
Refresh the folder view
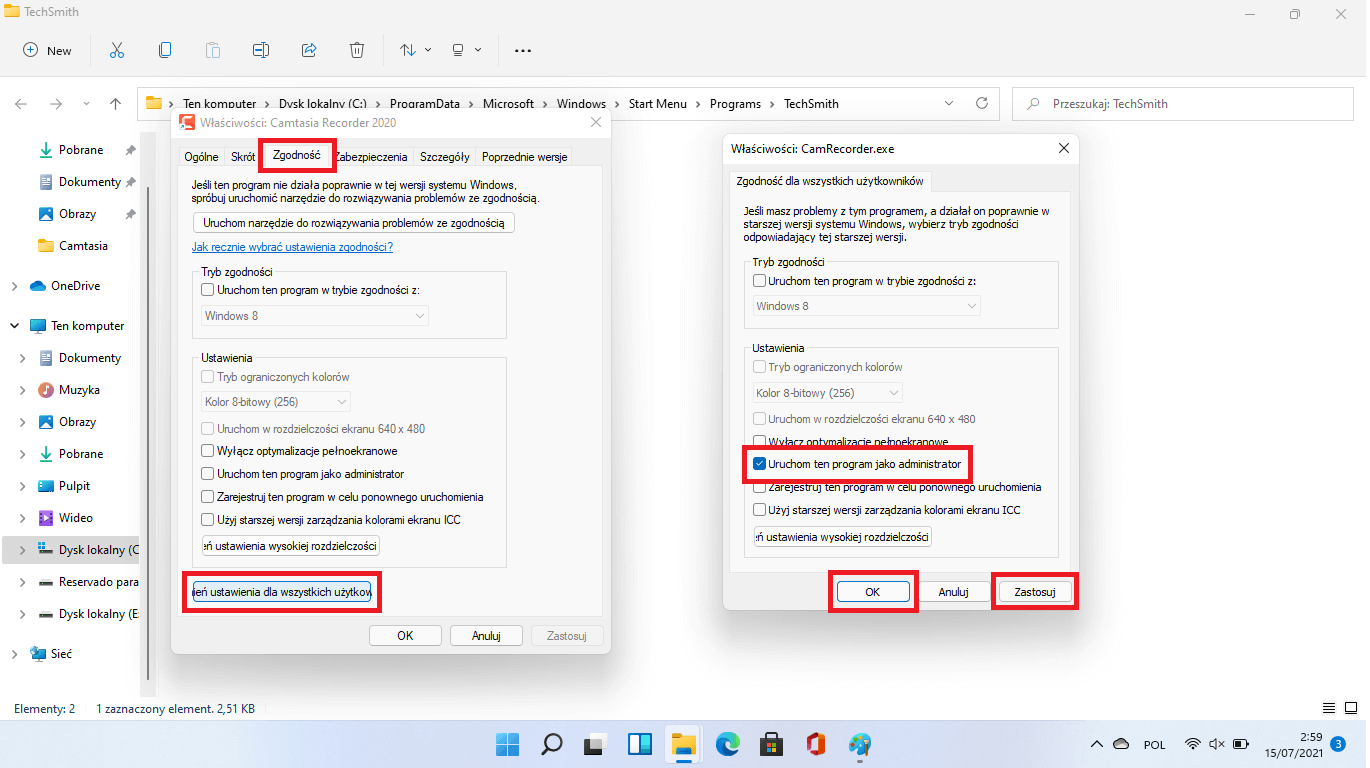982,103
